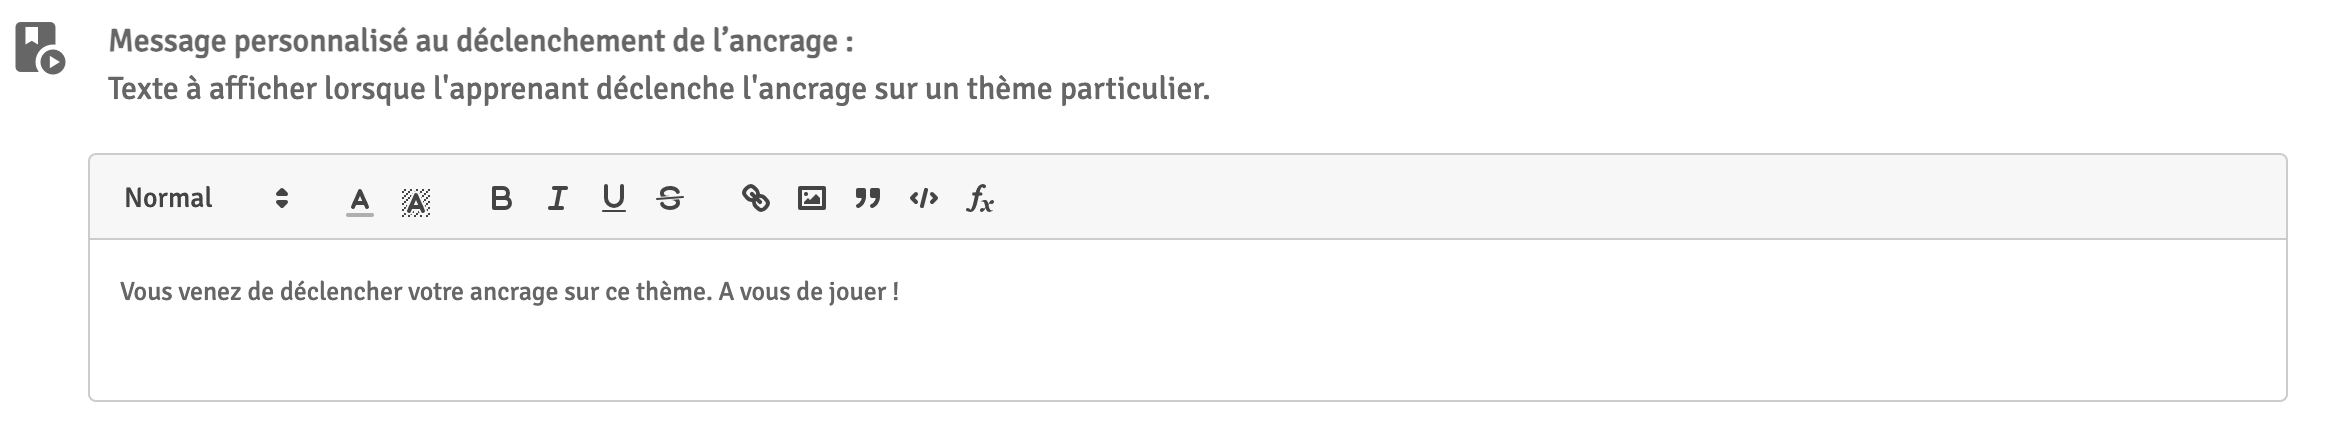Place cursor after "A vous de jouer !"
The image size is (2334, 434).
(x=901, y=292)
